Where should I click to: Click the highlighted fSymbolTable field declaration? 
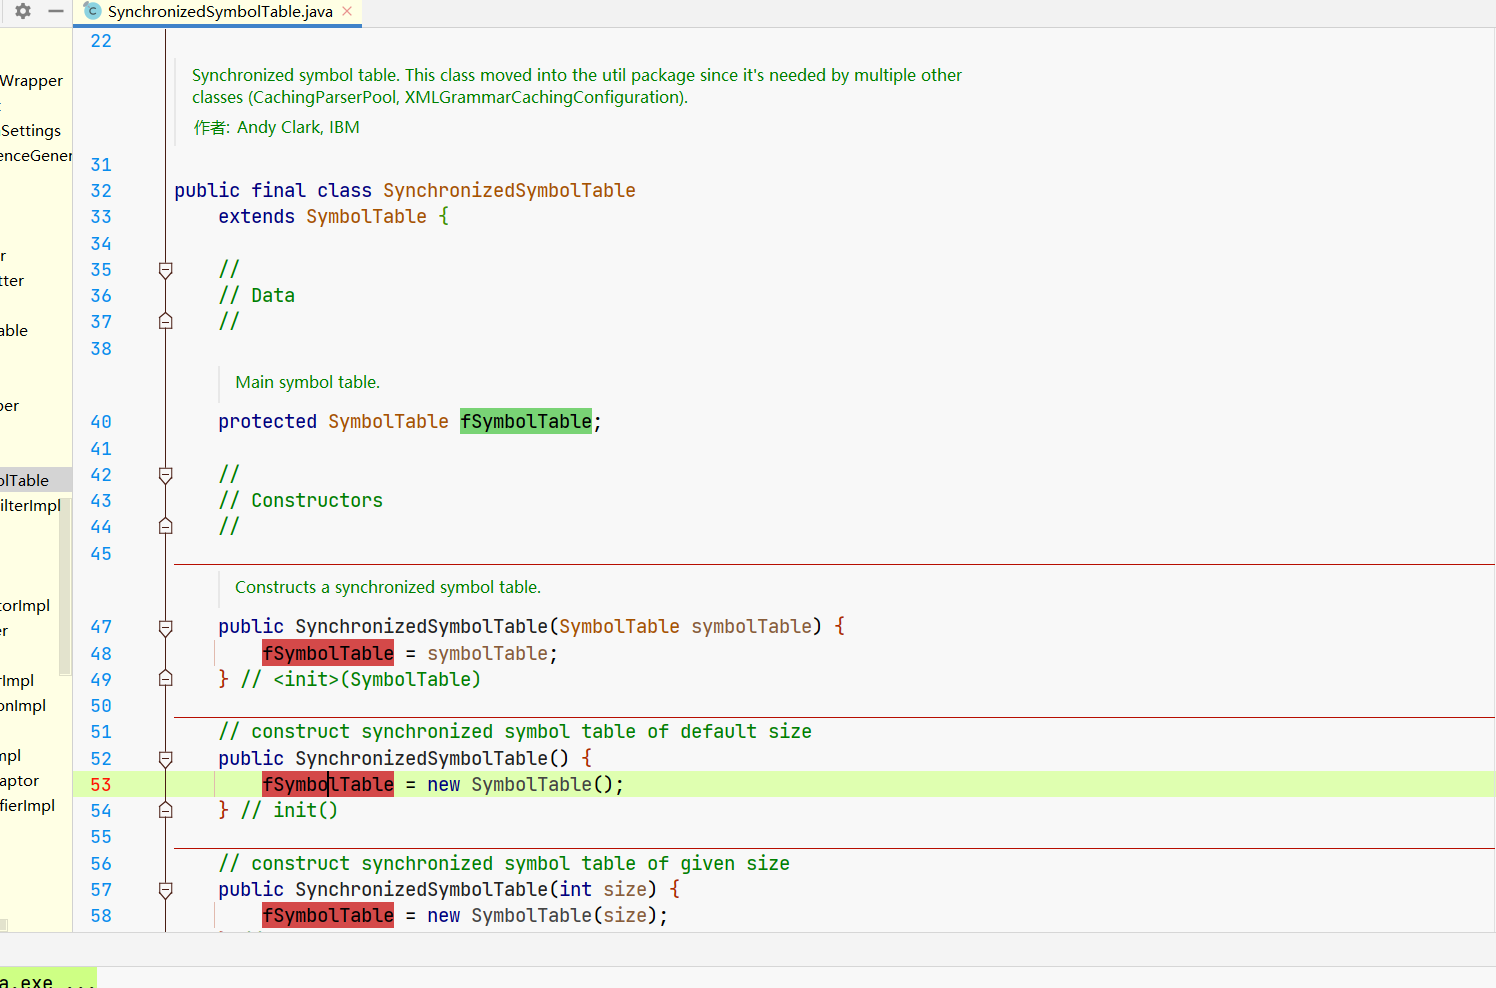526,422
